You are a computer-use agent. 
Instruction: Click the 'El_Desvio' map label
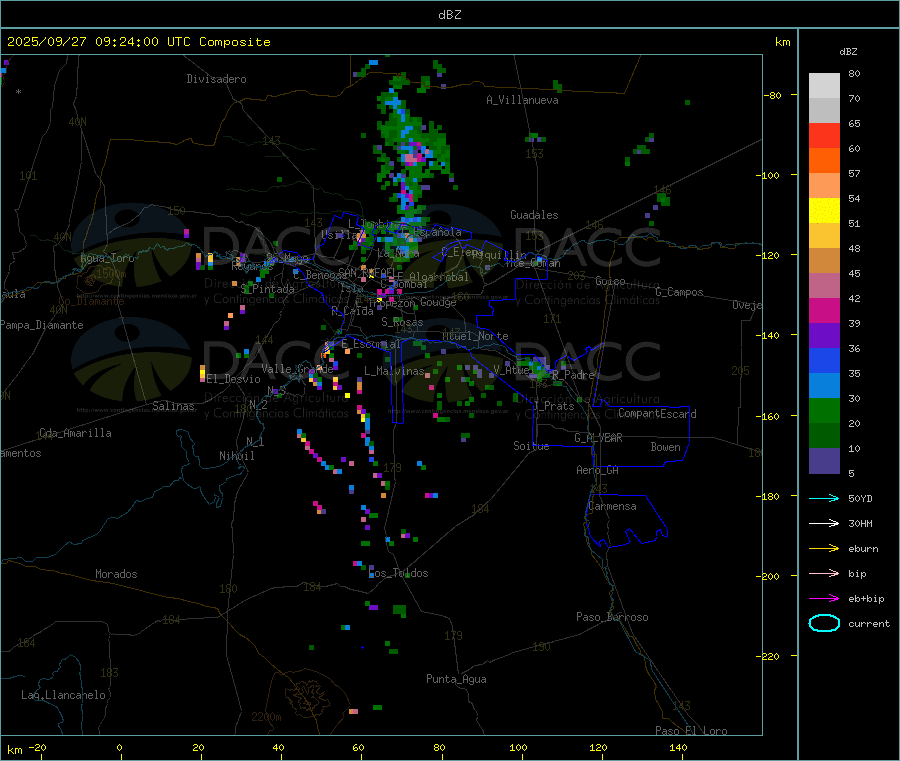234,379
